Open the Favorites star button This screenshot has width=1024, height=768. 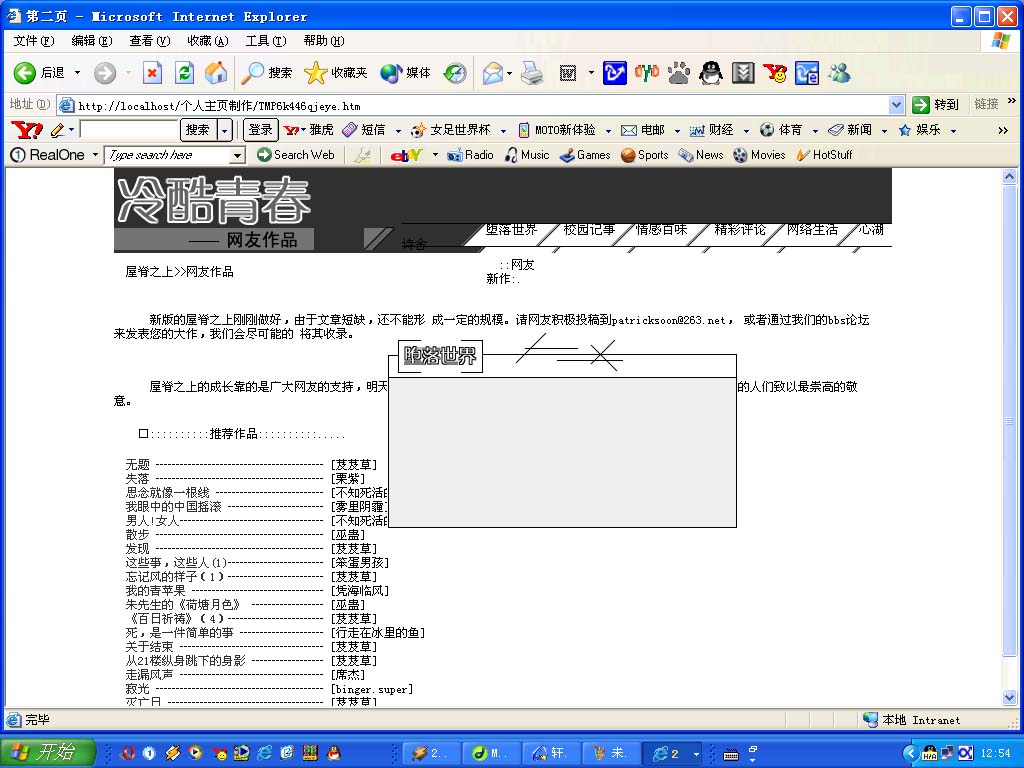pos(335,73)
